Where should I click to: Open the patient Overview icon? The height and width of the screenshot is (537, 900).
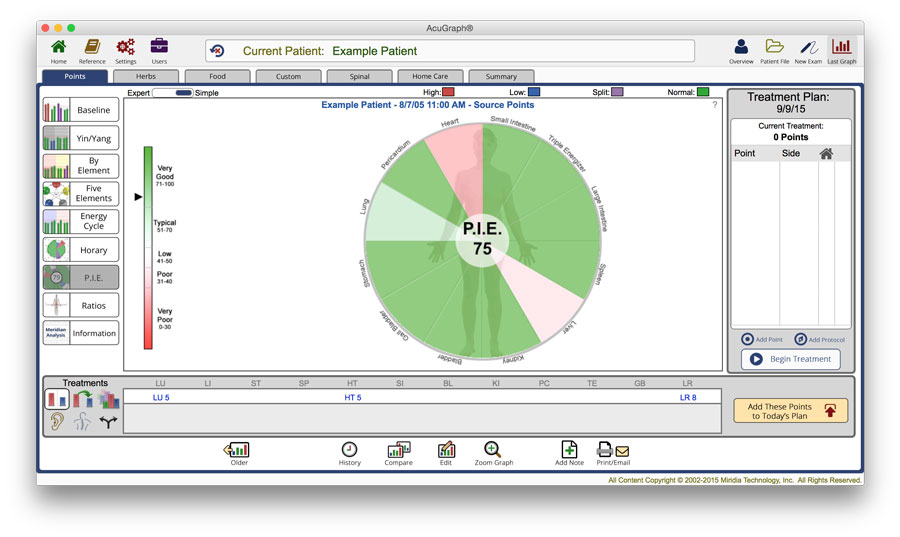click(x=741, y=51)
